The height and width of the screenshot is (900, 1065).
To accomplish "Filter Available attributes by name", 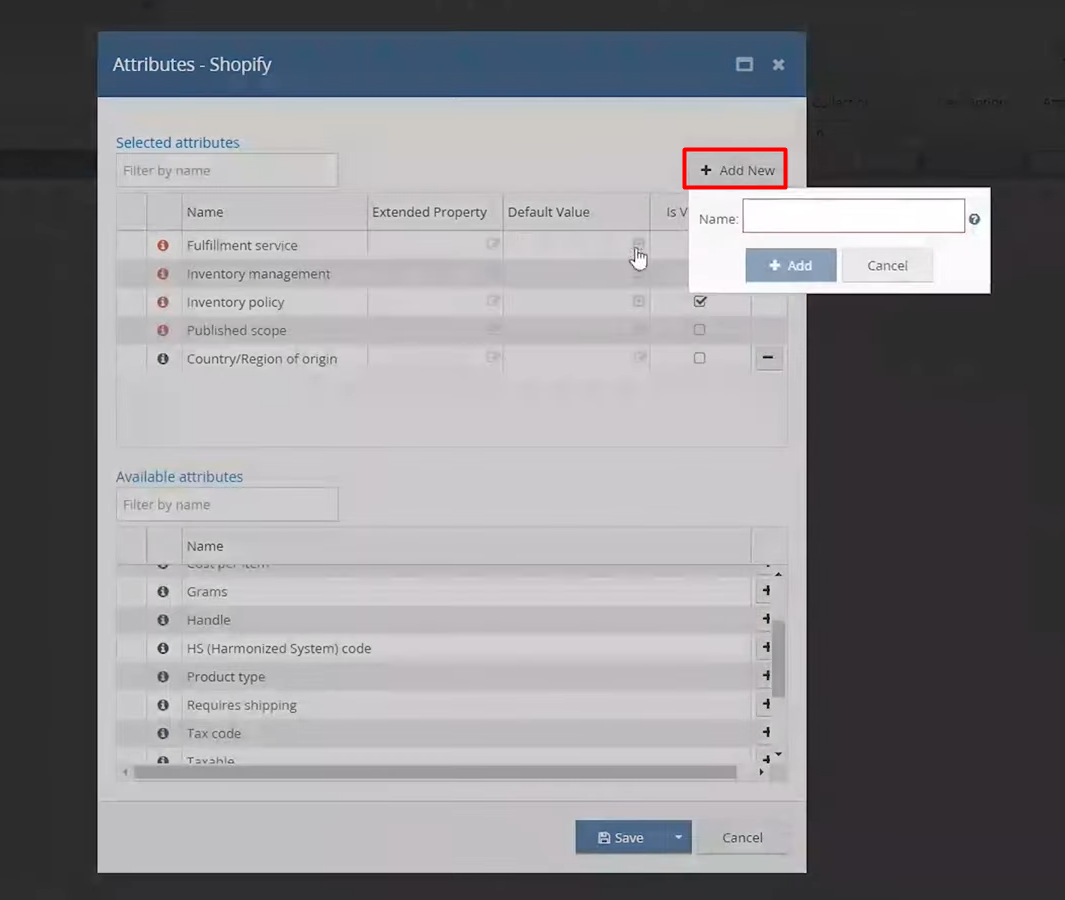I will point(227,505).
